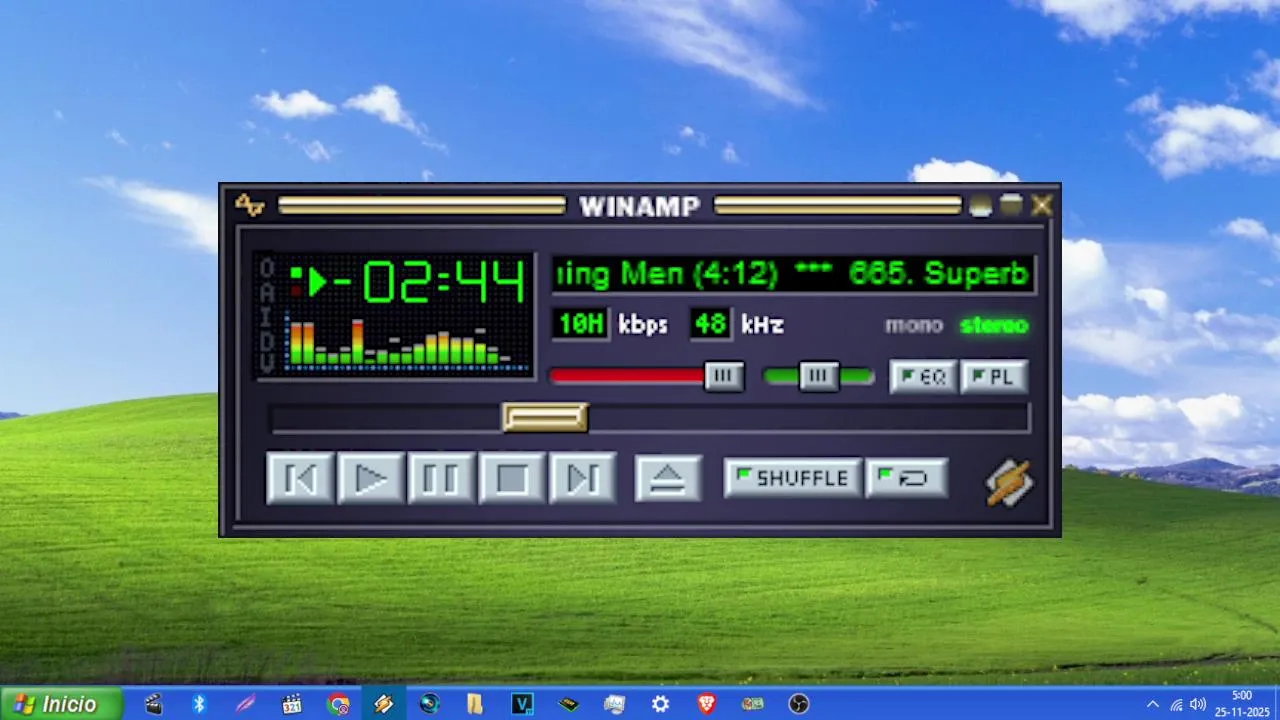Click the scrolling song title display
Screen dimensions: 1280x720
click(x=793, y=274)
